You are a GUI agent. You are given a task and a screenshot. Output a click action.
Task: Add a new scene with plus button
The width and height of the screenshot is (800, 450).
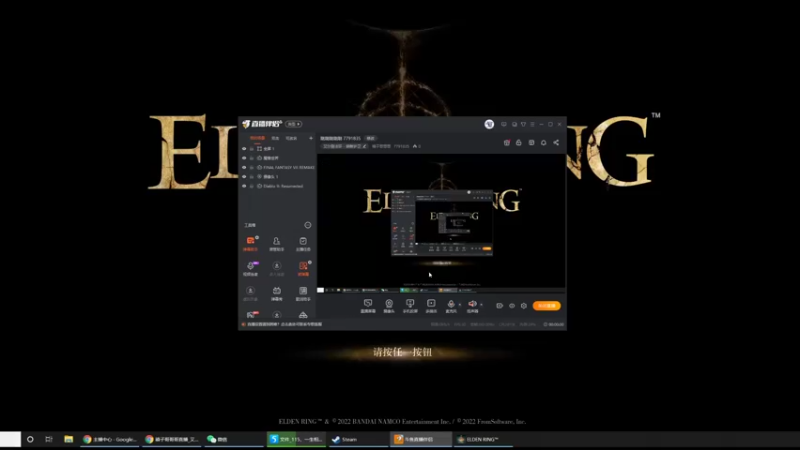pyautogui.click(x=311, y=138)
